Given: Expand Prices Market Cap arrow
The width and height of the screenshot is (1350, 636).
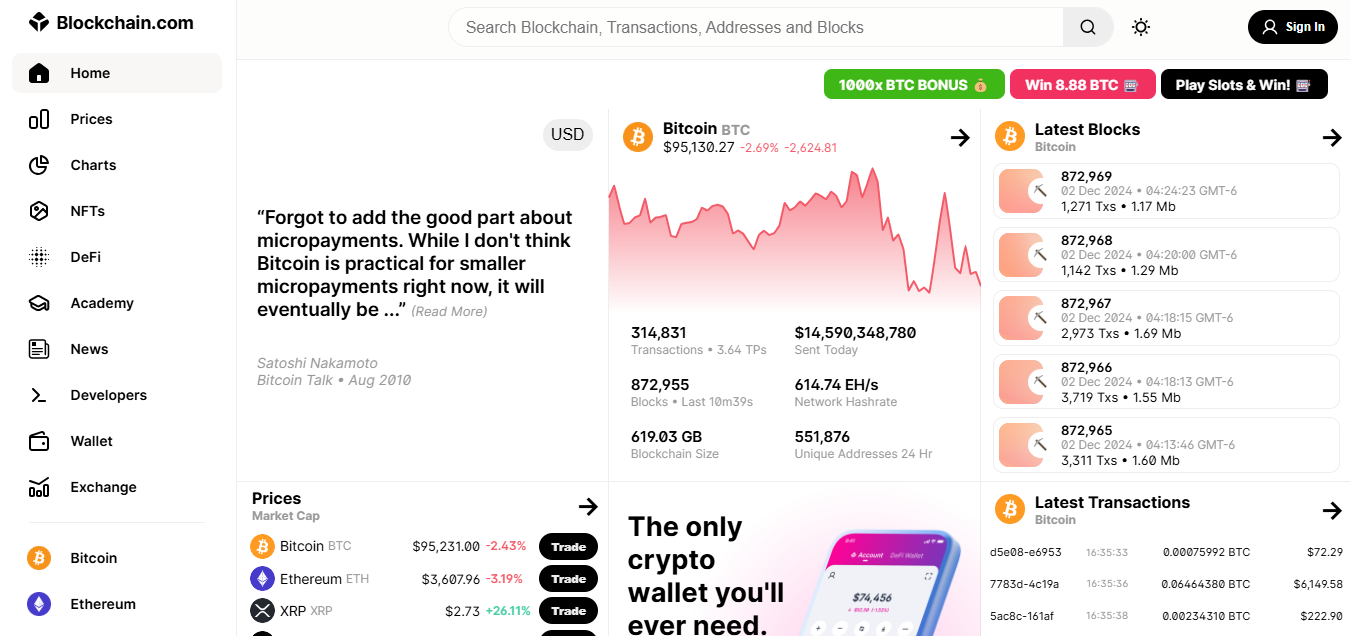Looking at the screenshot, I should 588,506.
